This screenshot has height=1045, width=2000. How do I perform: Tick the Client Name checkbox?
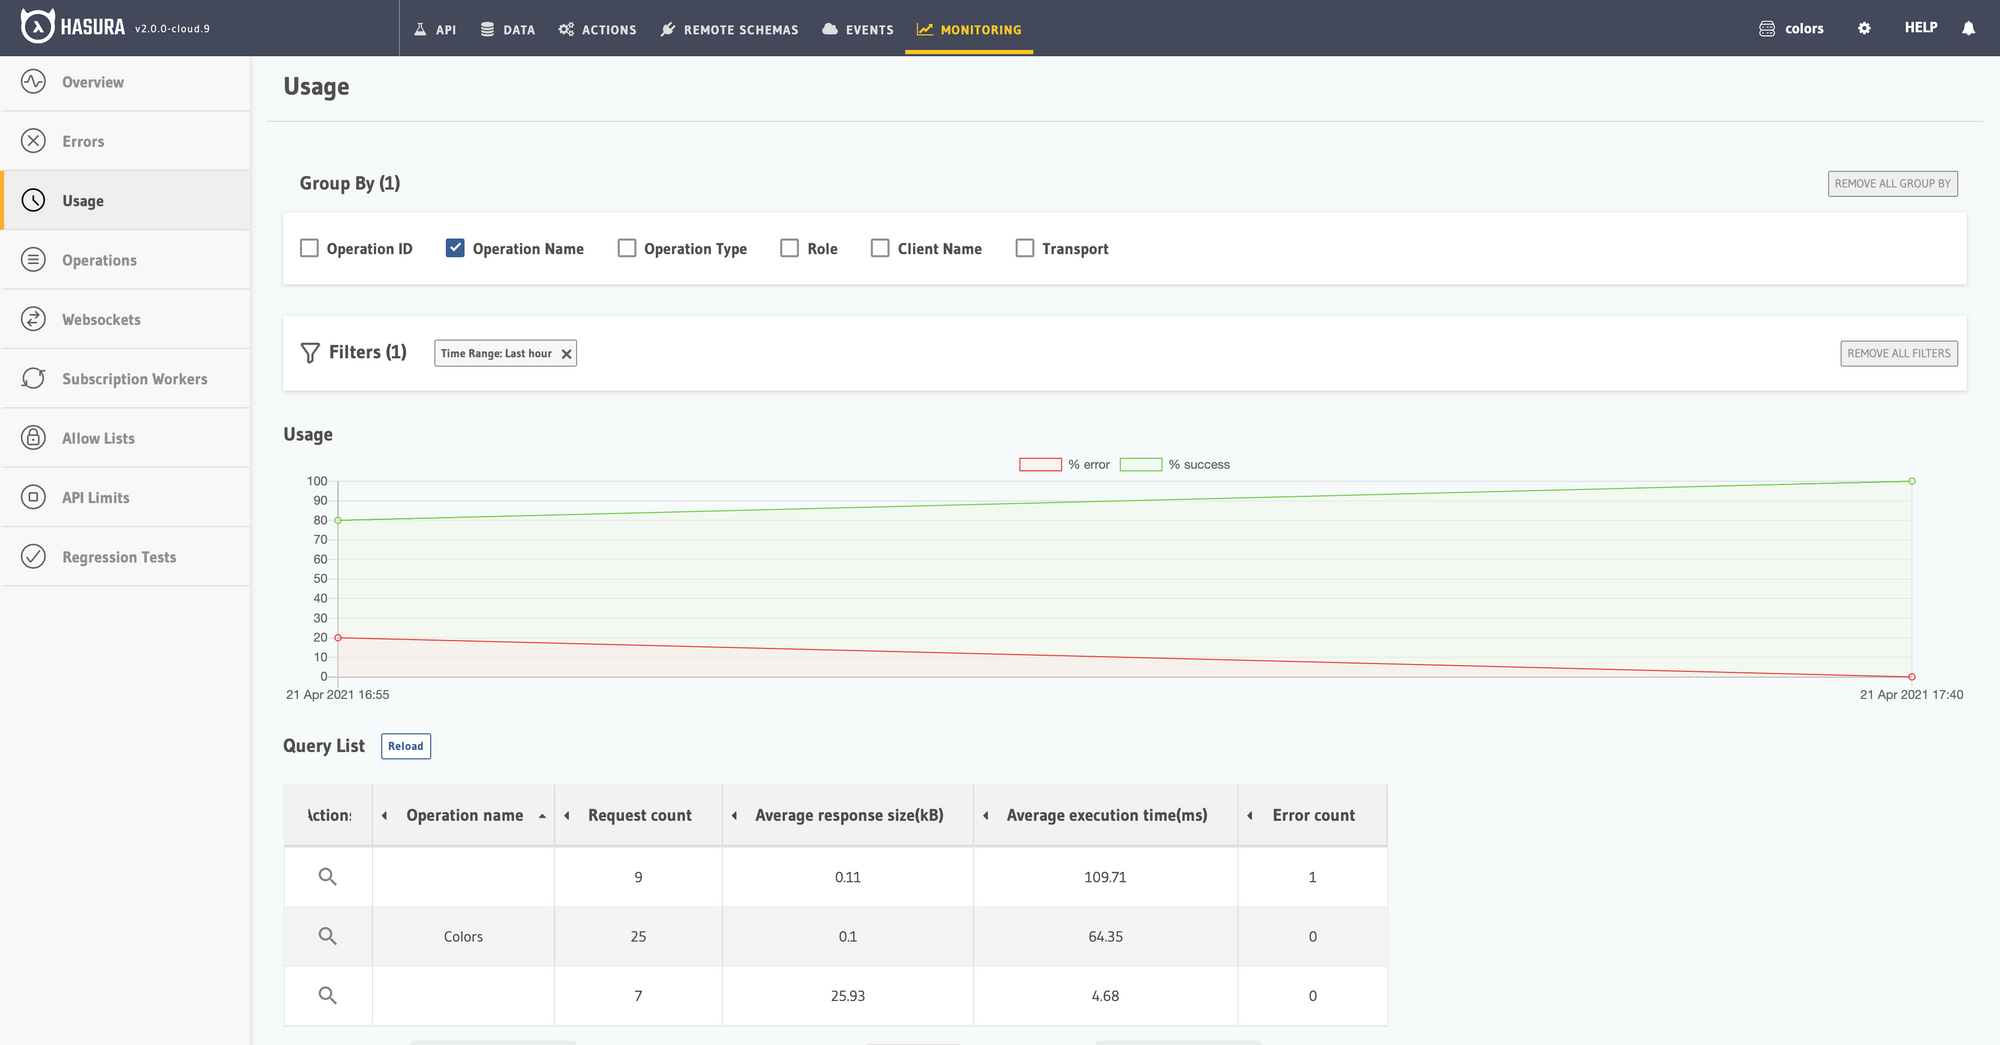click(x=880, y=248)
